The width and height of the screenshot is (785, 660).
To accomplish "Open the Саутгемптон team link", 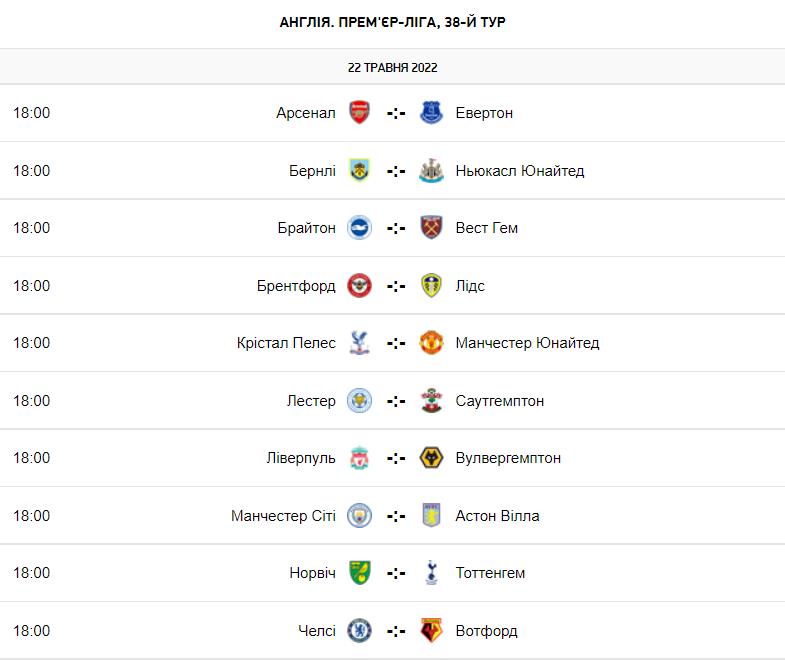I will click(x=499, y=401).
